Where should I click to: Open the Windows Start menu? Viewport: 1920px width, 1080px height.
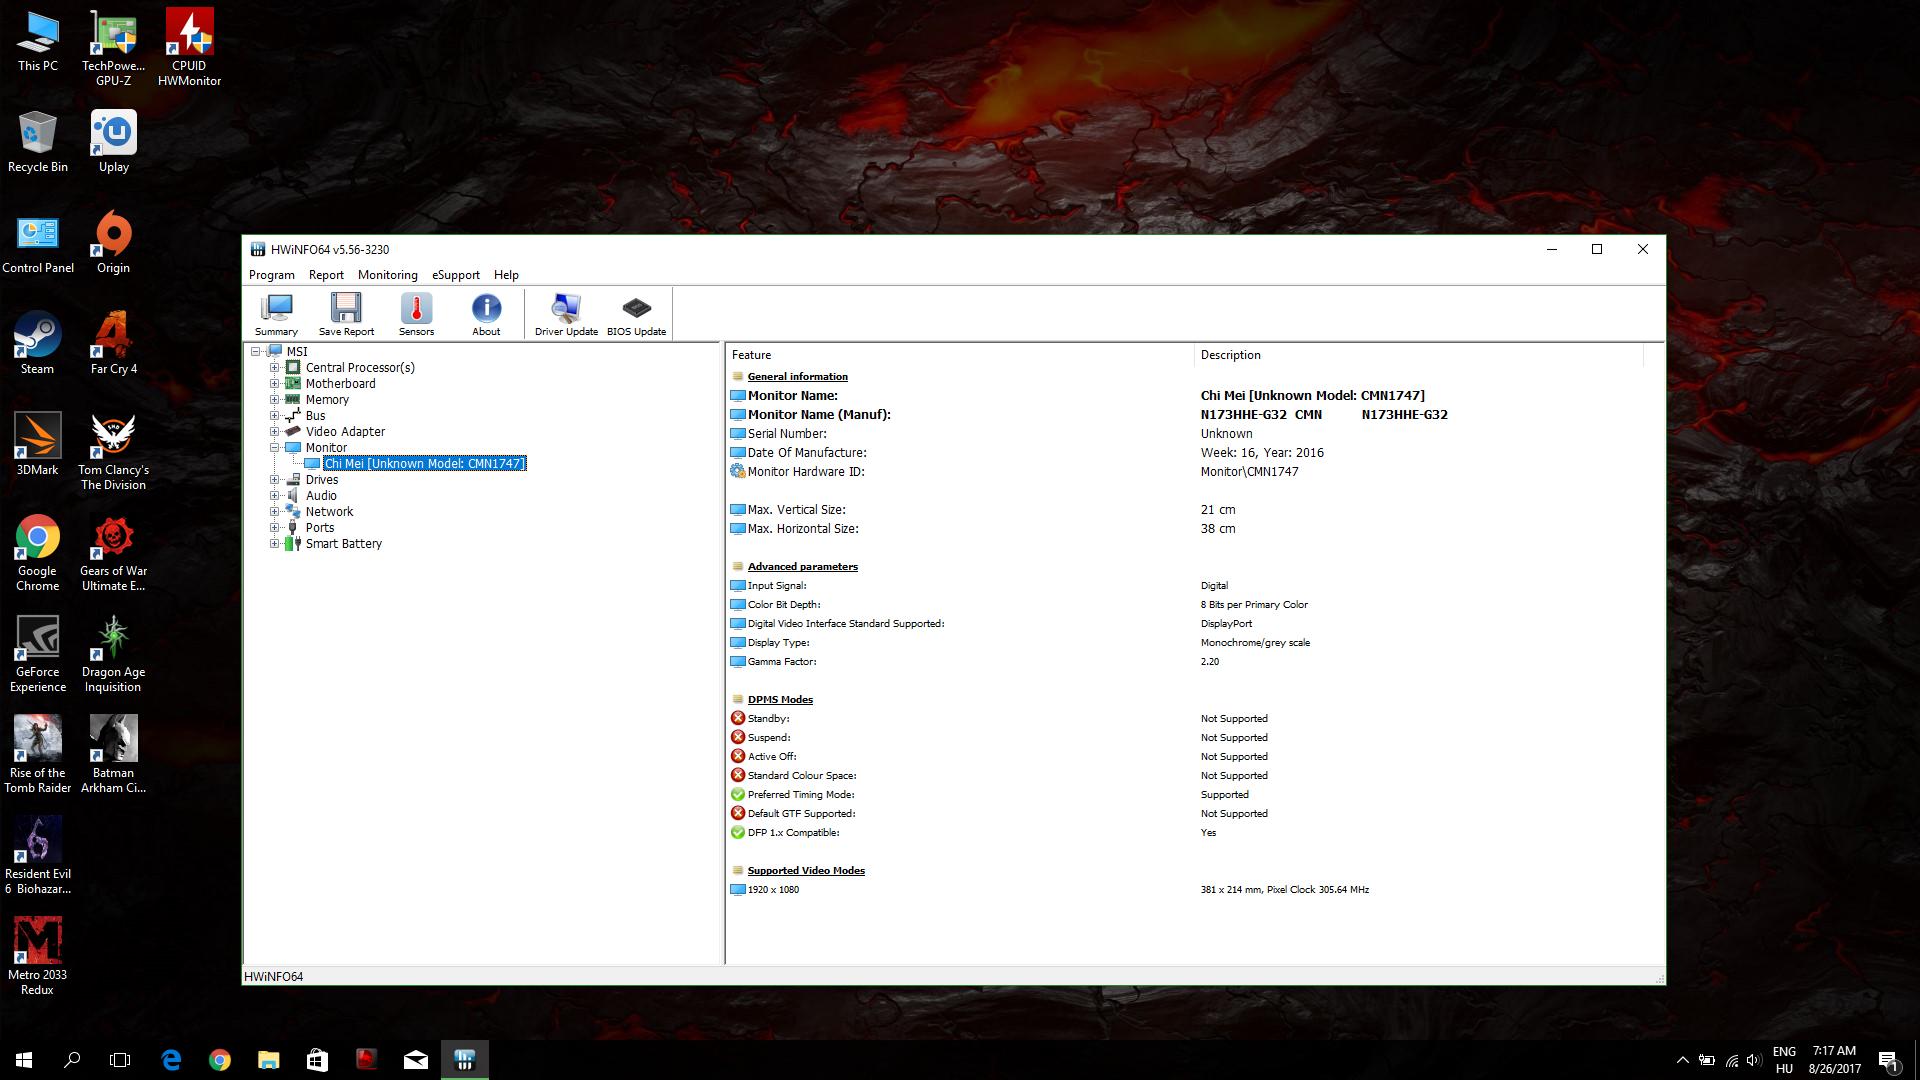[24, 1060]
